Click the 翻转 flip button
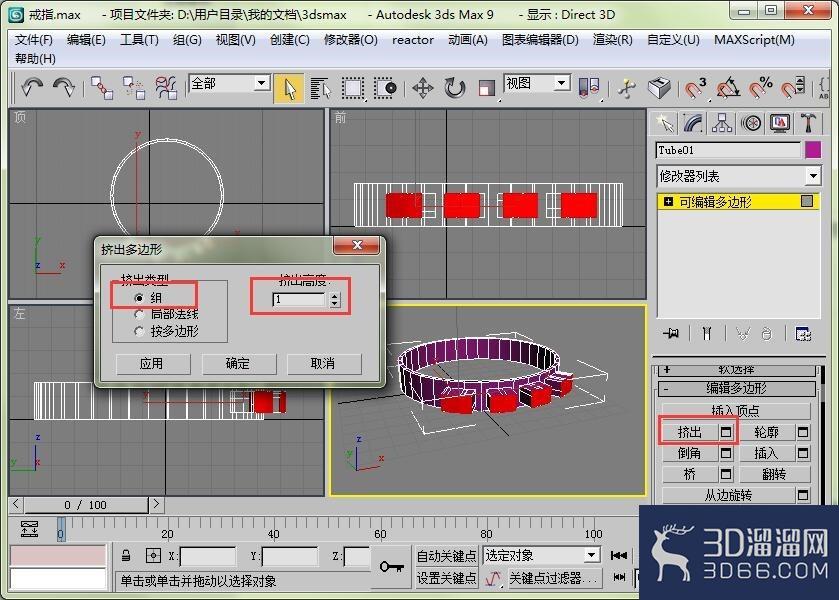The image size is (839, 600). click(774, 474)
